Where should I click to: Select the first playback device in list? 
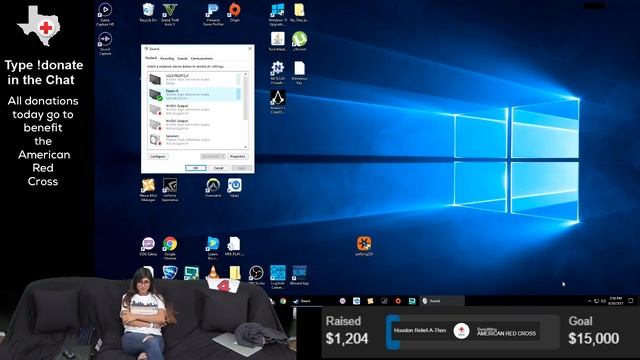click(x=194, y=79)
